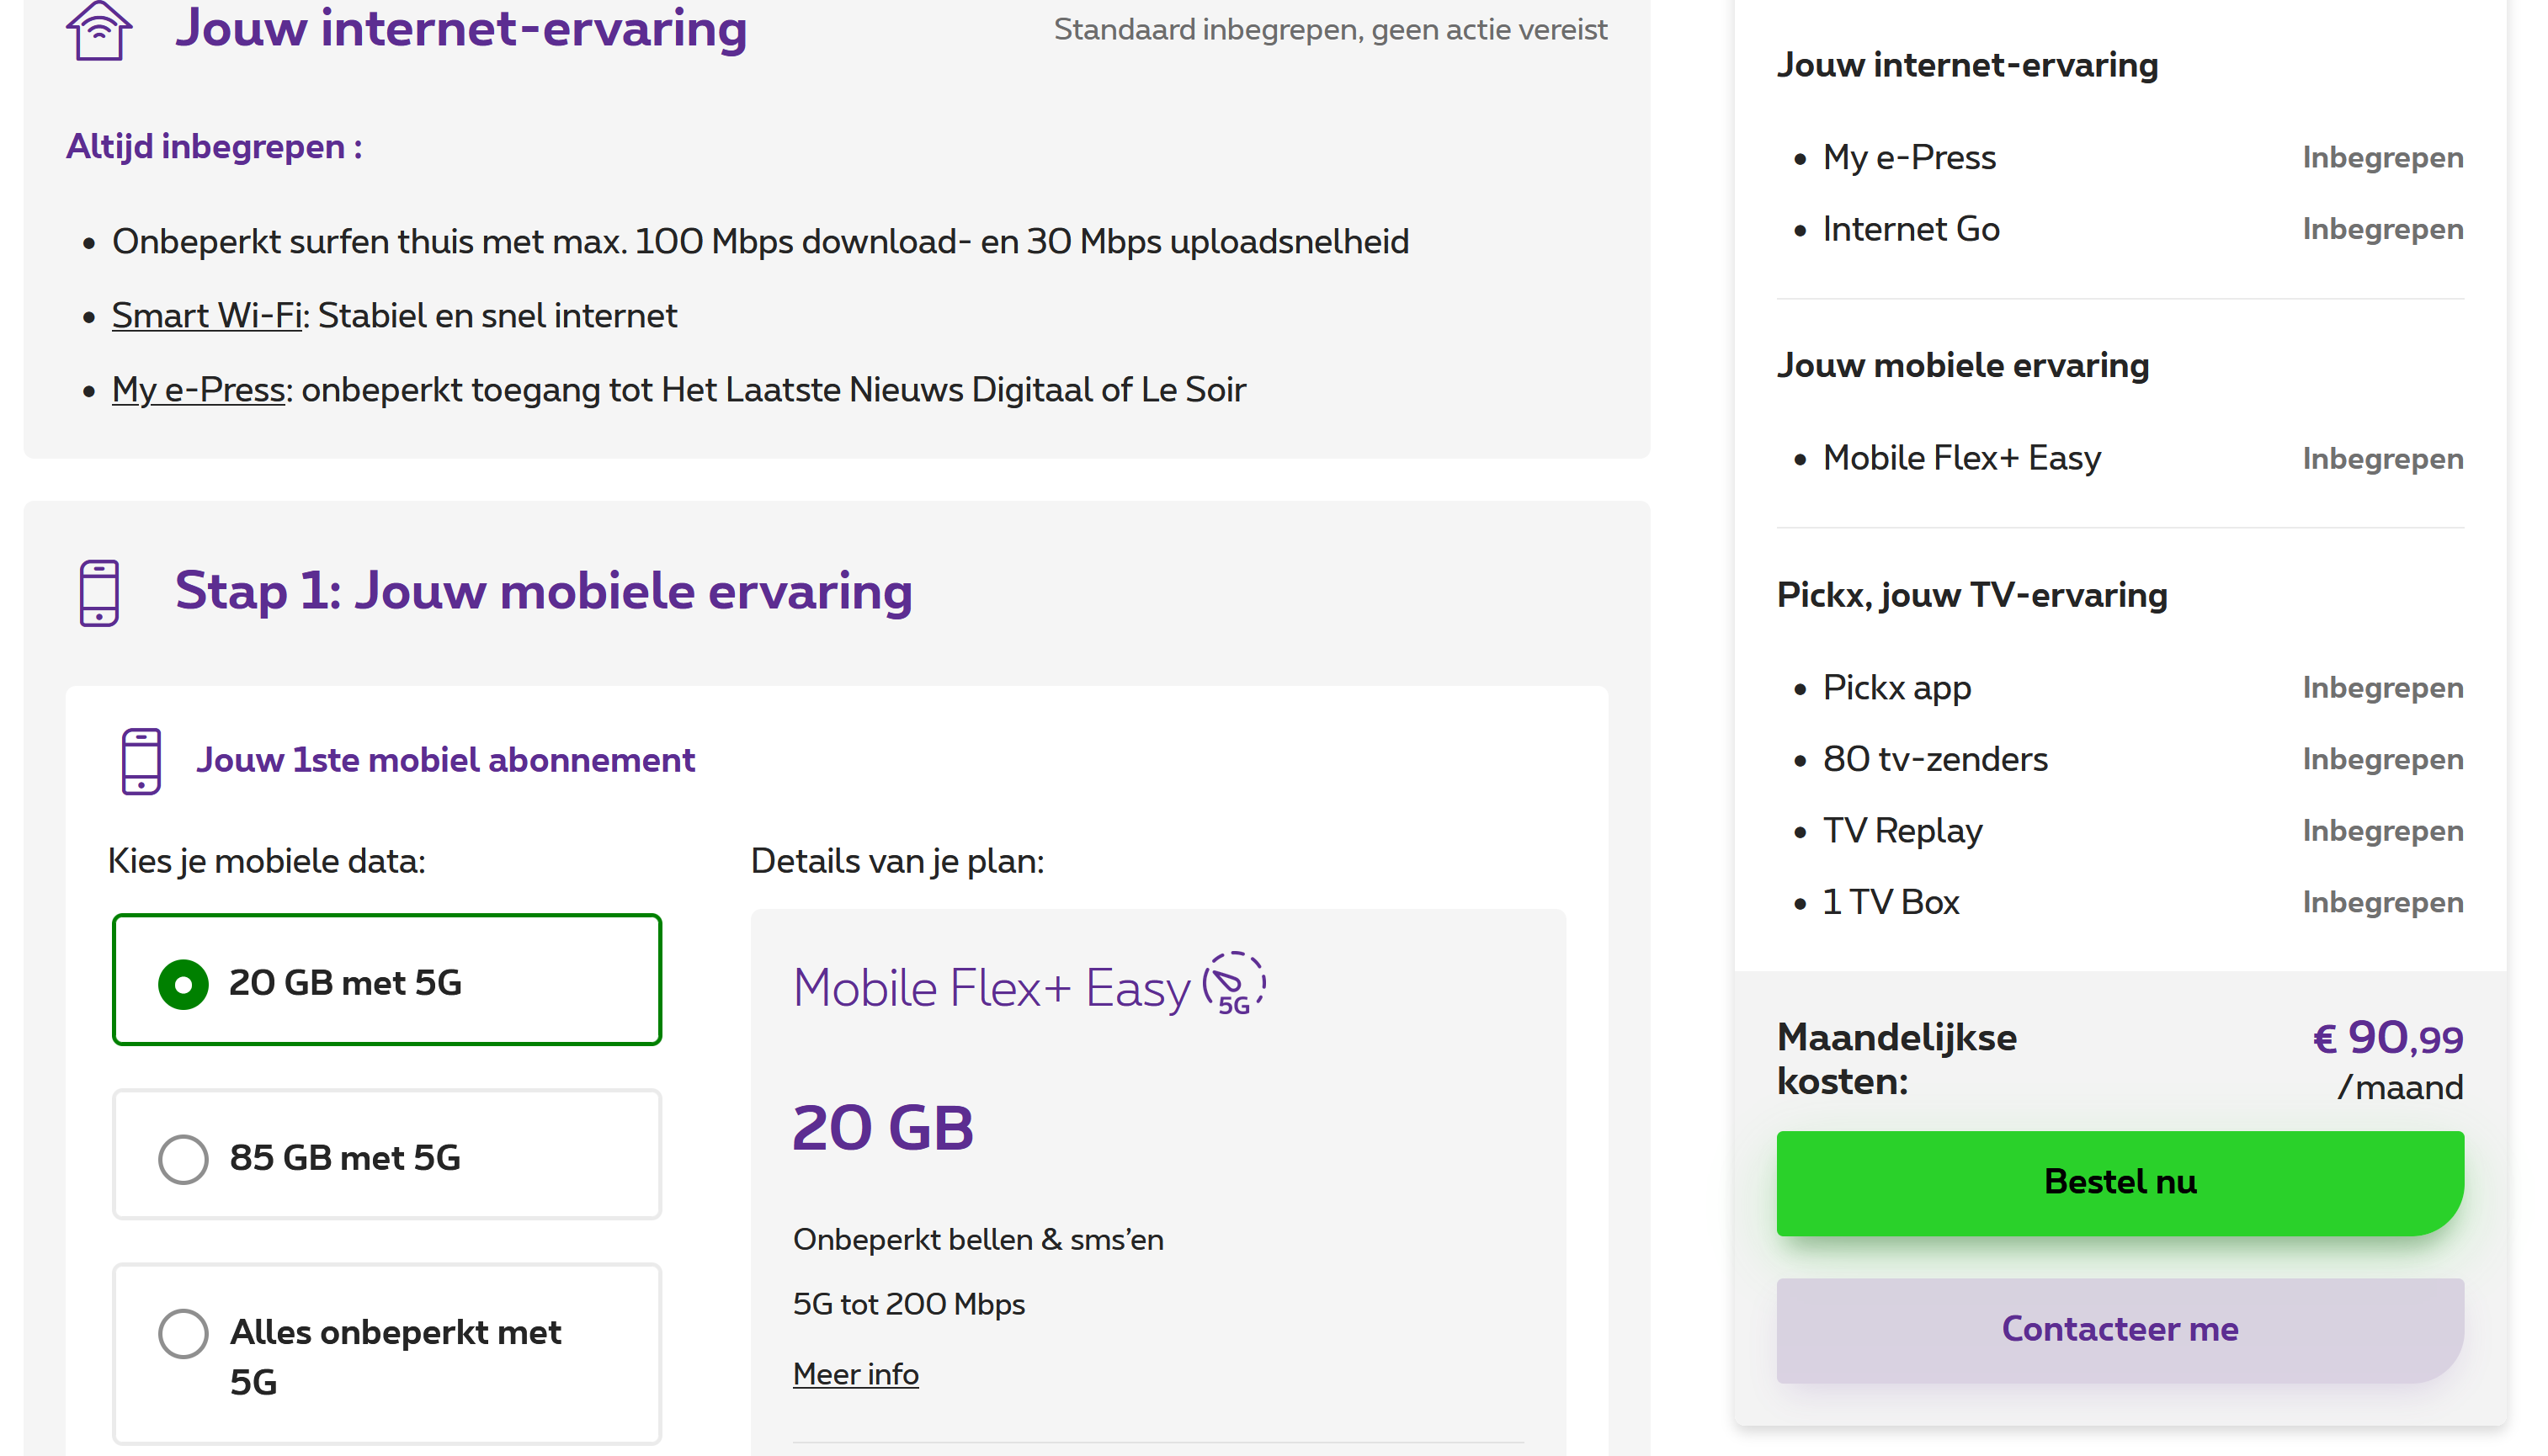Click the Mobile Flex+ Easy plan title
This screenshot has width=2548, height=1456.
[x=992, y=988]
